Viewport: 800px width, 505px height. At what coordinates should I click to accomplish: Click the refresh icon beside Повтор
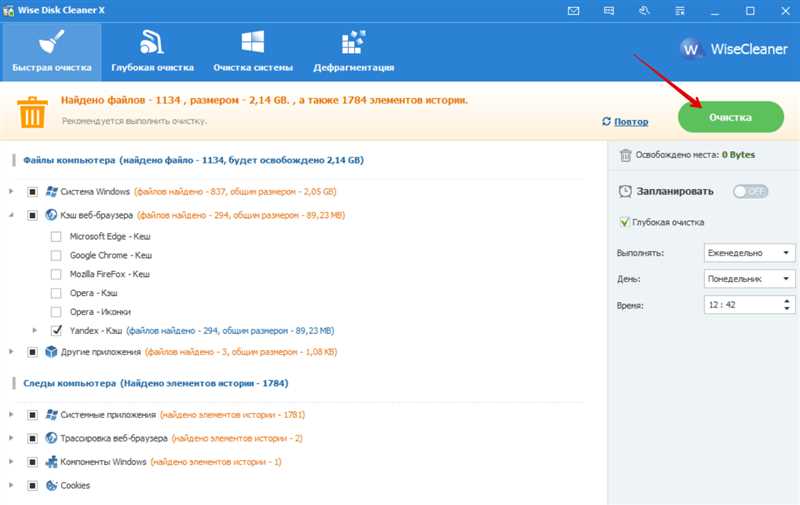click(x=606, y=121)
